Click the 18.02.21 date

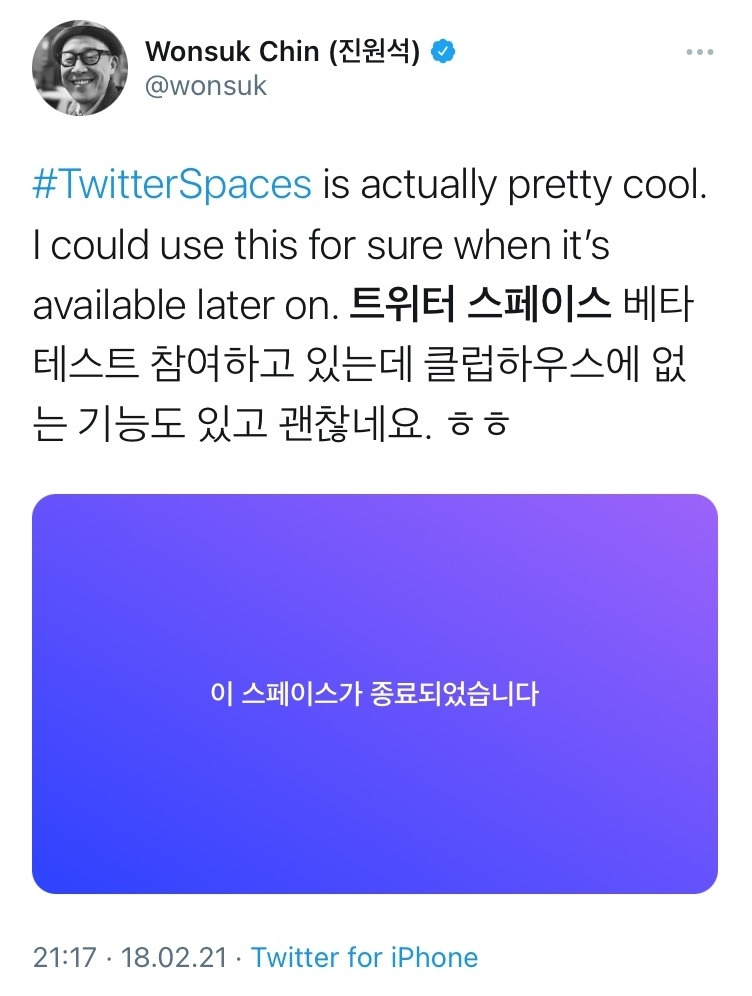[x=174, y=957]
